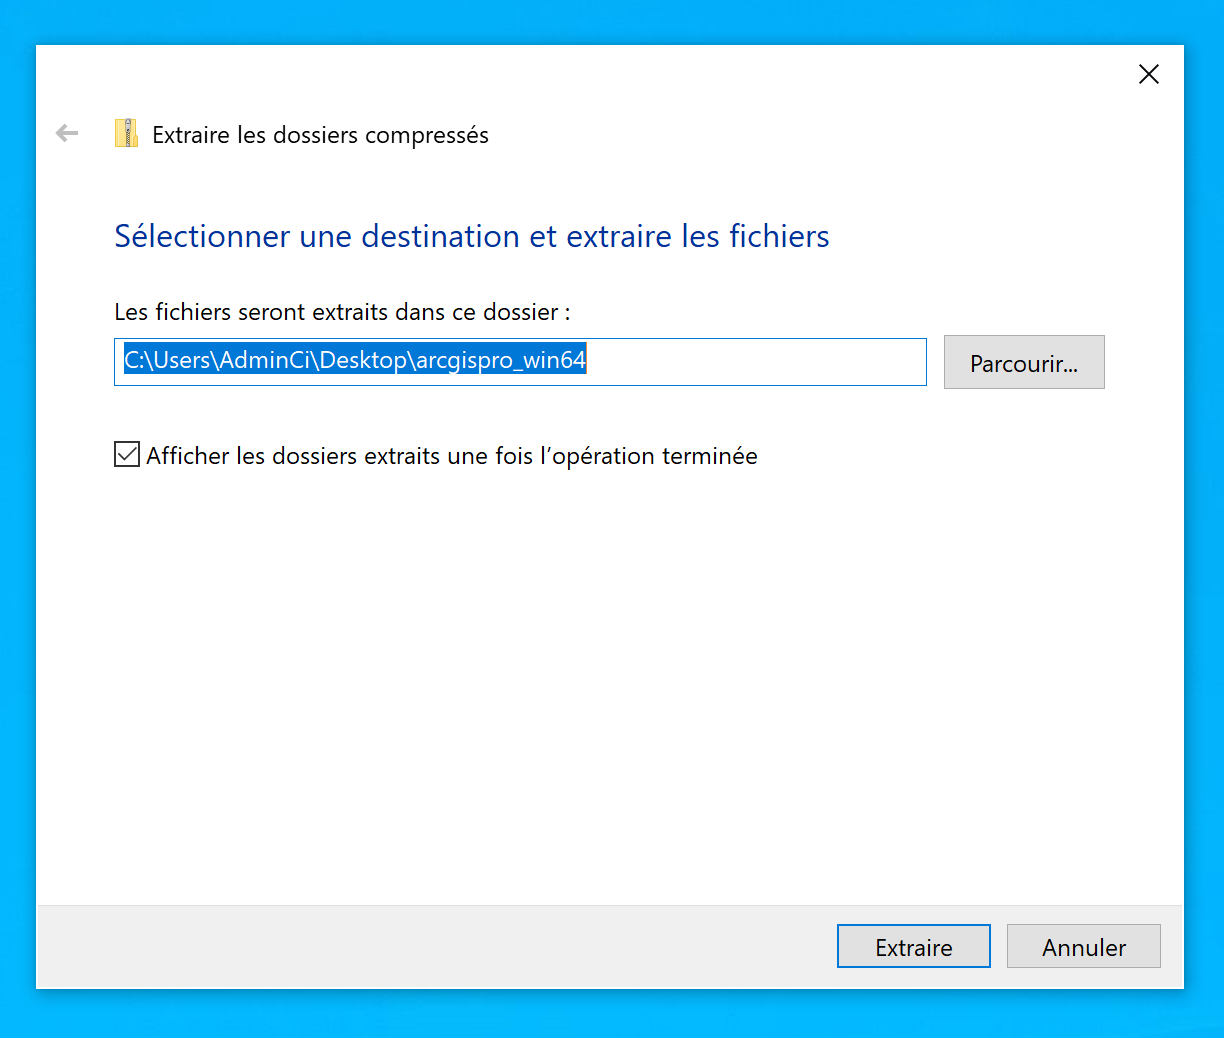Cancel with the Annuler button
The height and width of the screenshot is (1038, 1224).
point(1083,946)
